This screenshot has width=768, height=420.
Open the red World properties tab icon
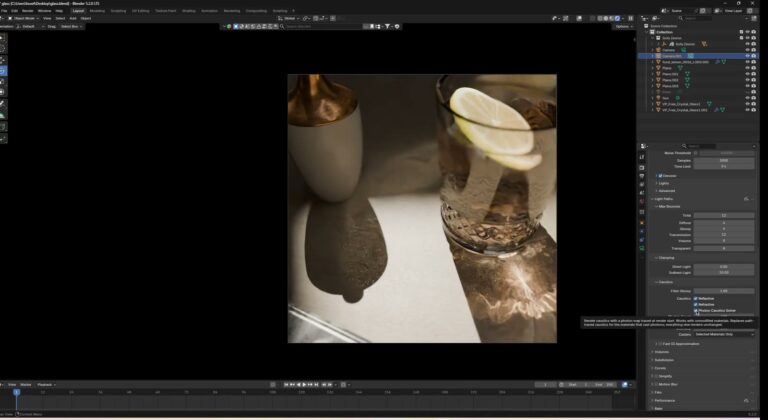coord(642,201)
